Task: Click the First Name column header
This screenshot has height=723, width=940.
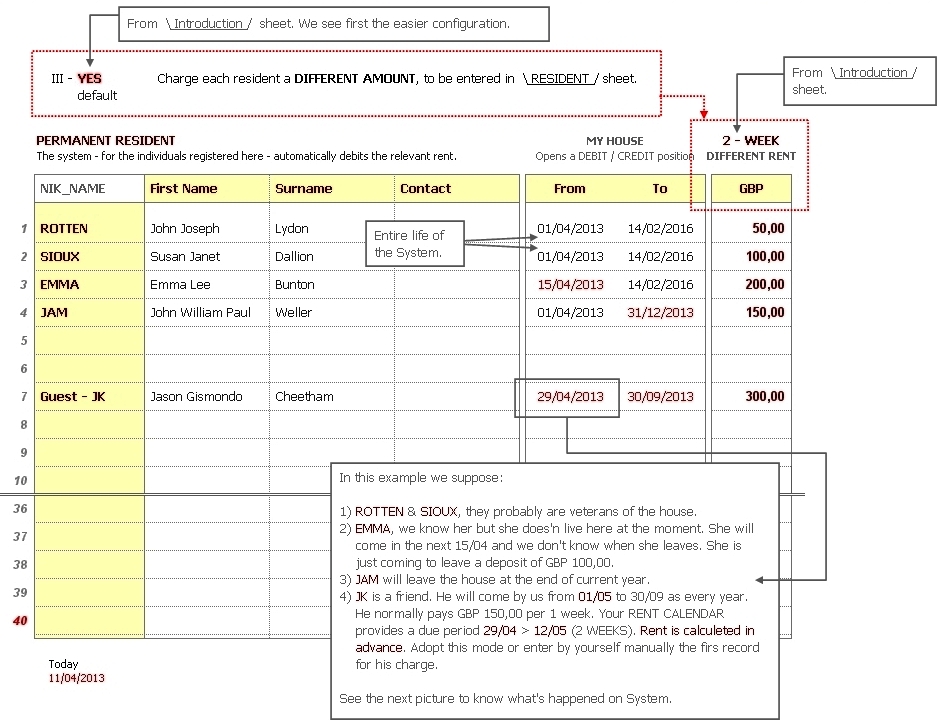Action: pyautogui.click(x=207, y=189)
